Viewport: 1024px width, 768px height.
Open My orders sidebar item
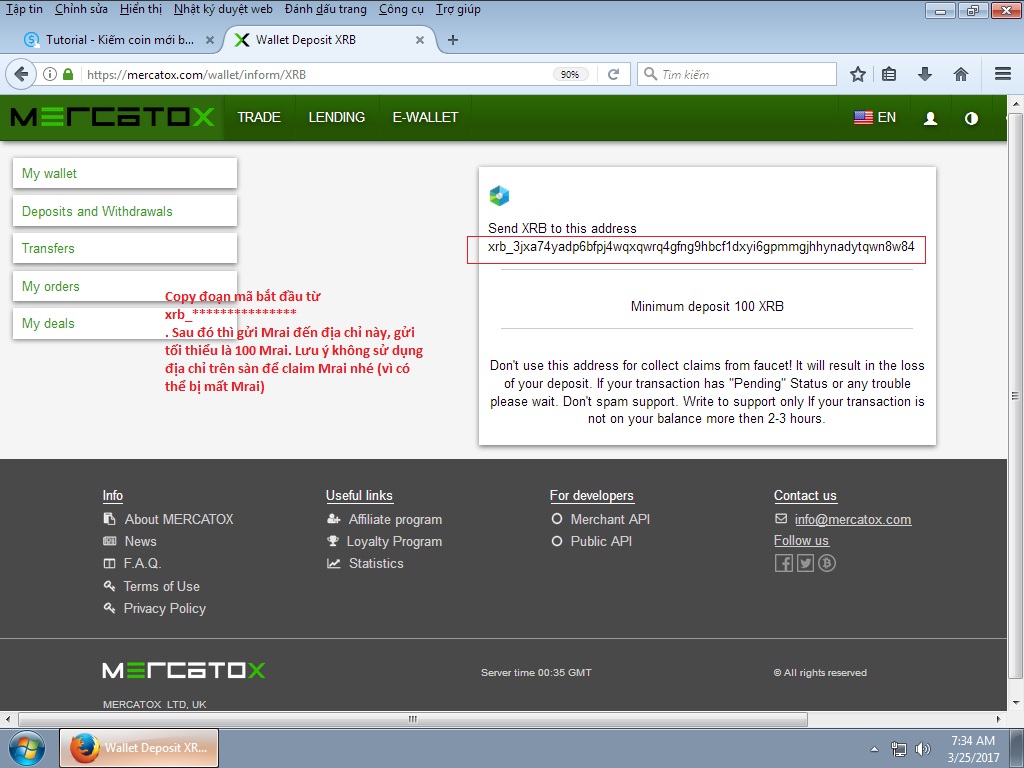[125, 286]
